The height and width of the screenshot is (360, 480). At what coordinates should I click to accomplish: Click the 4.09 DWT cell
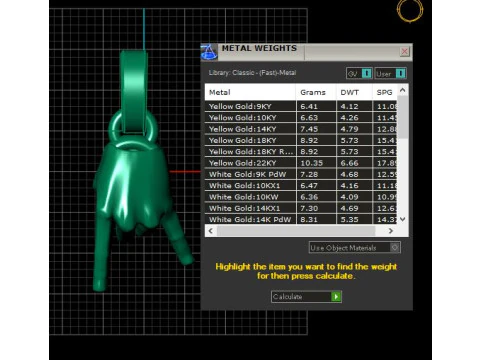(x=354, y=197)
